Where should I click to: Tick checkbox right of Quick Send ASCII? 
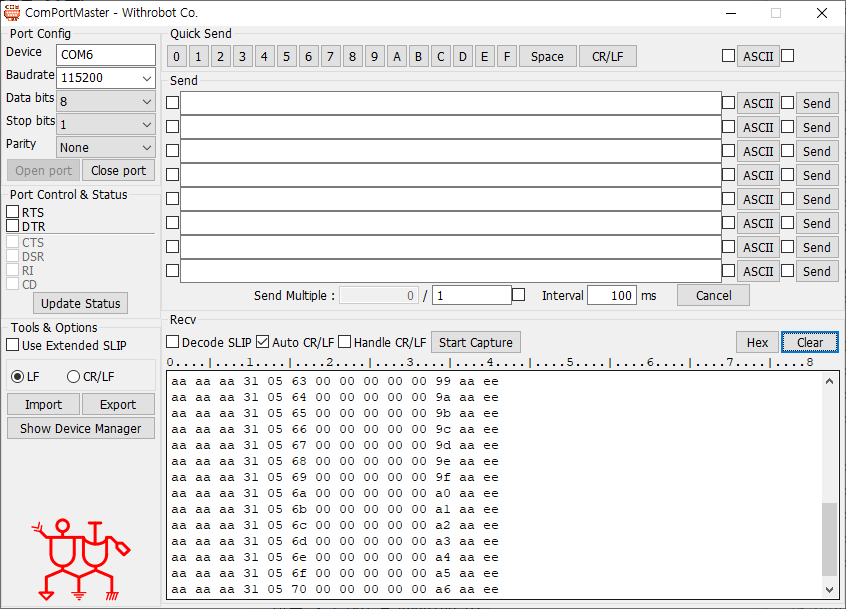(x=788, y=56)
